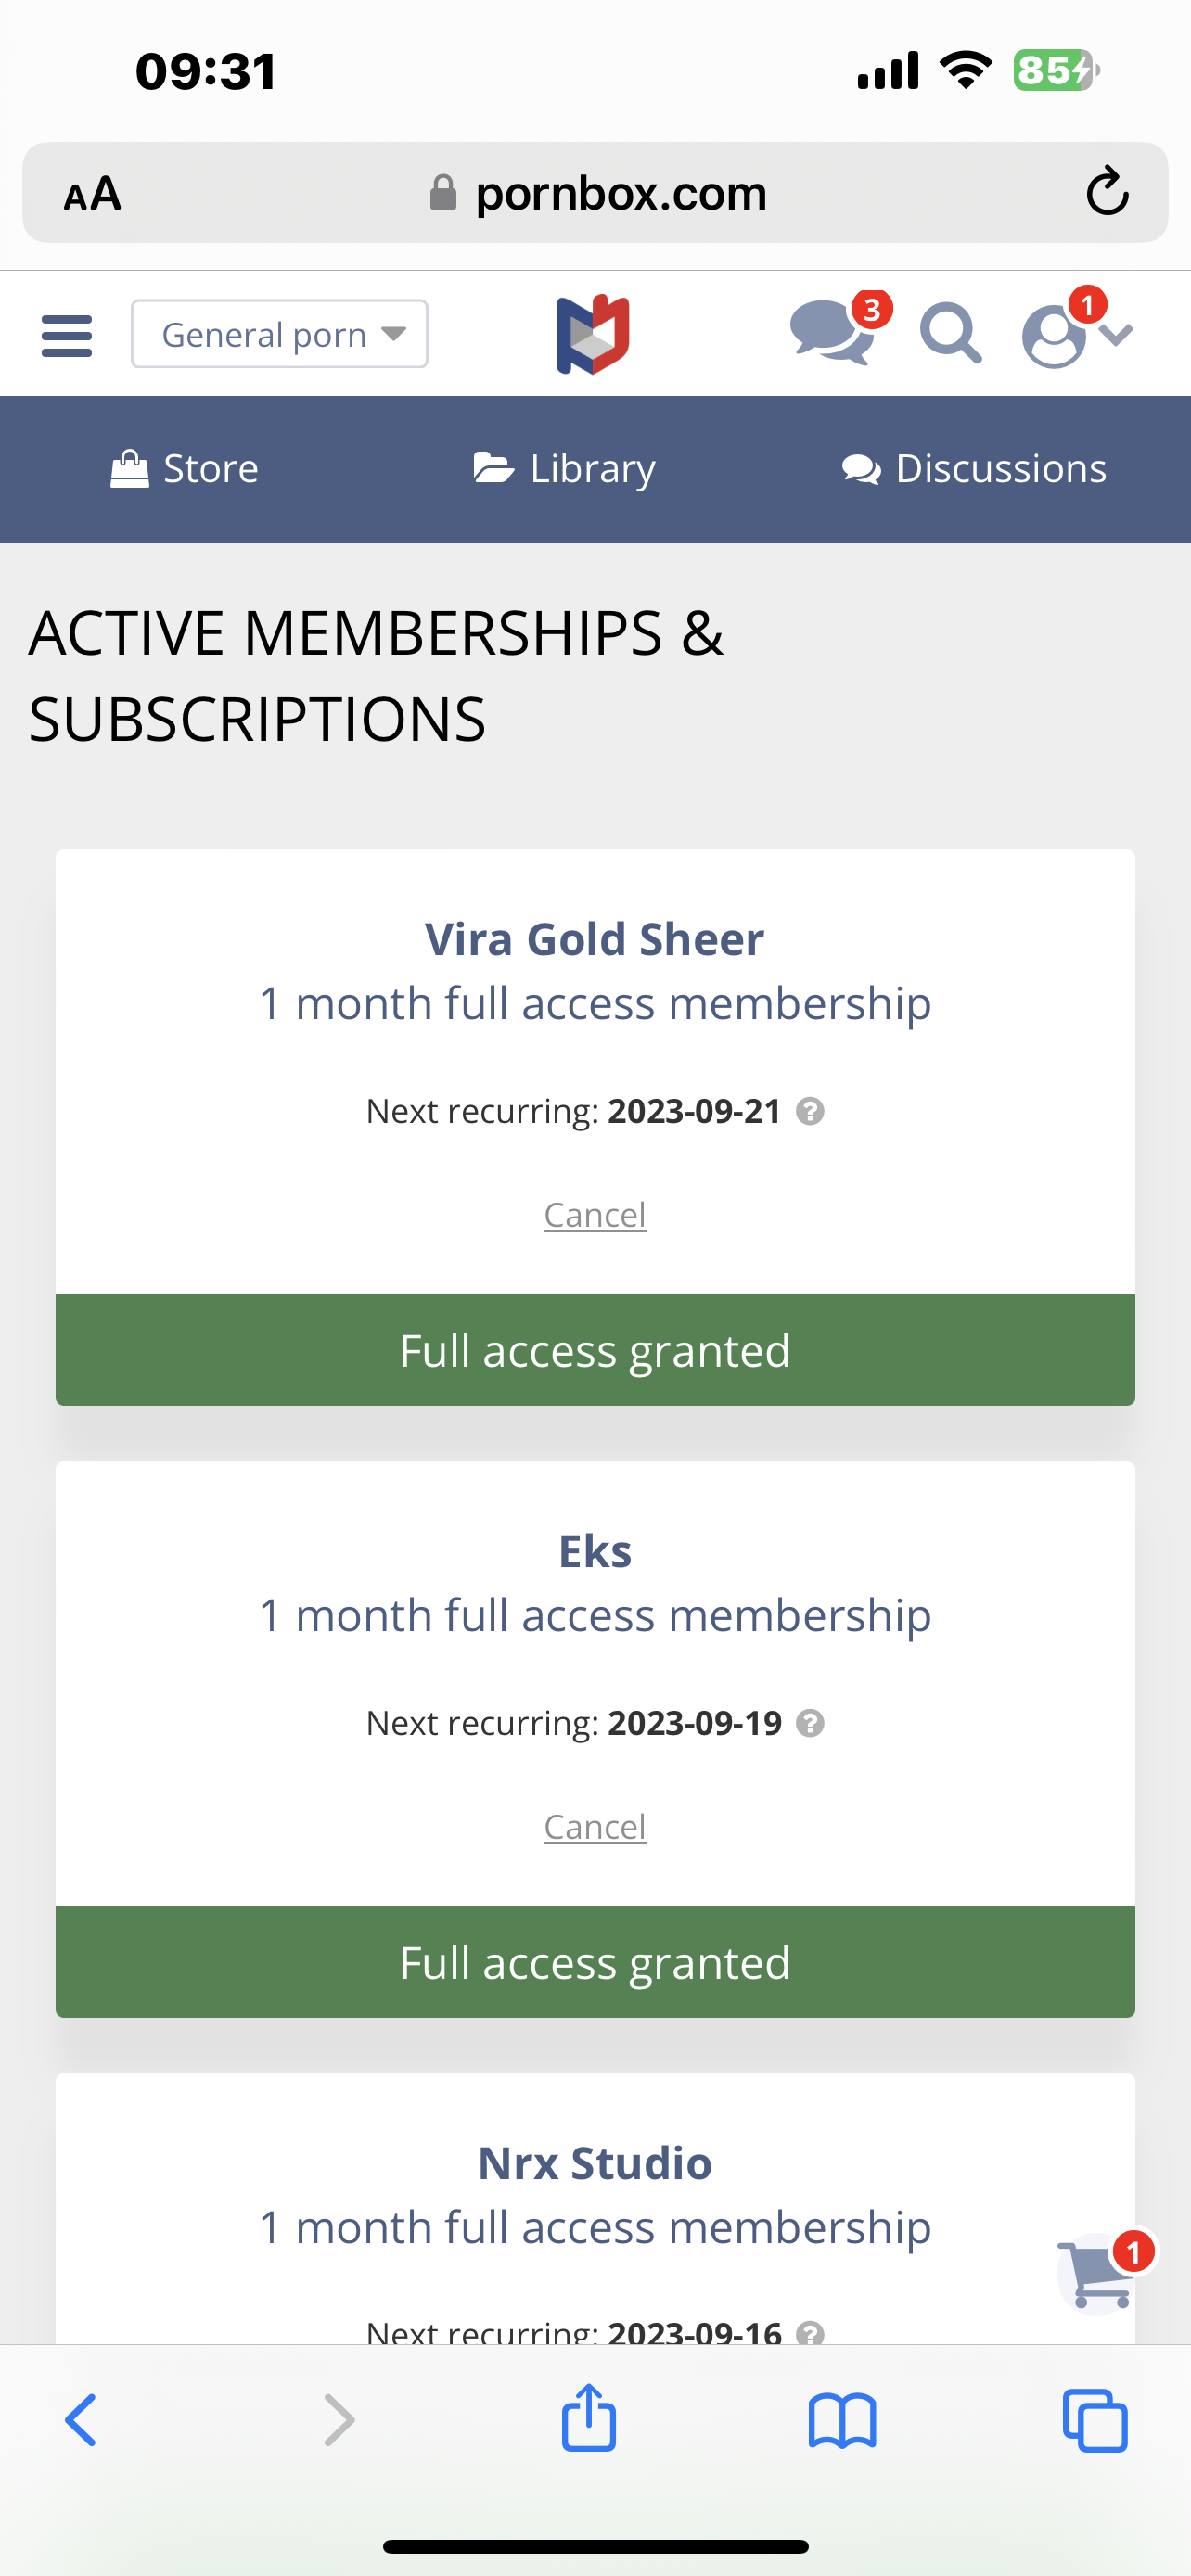Cancel the Vira Gold Sheer membership
The height and width of the screenshot is (2576, 1191).
[595, 1215]
